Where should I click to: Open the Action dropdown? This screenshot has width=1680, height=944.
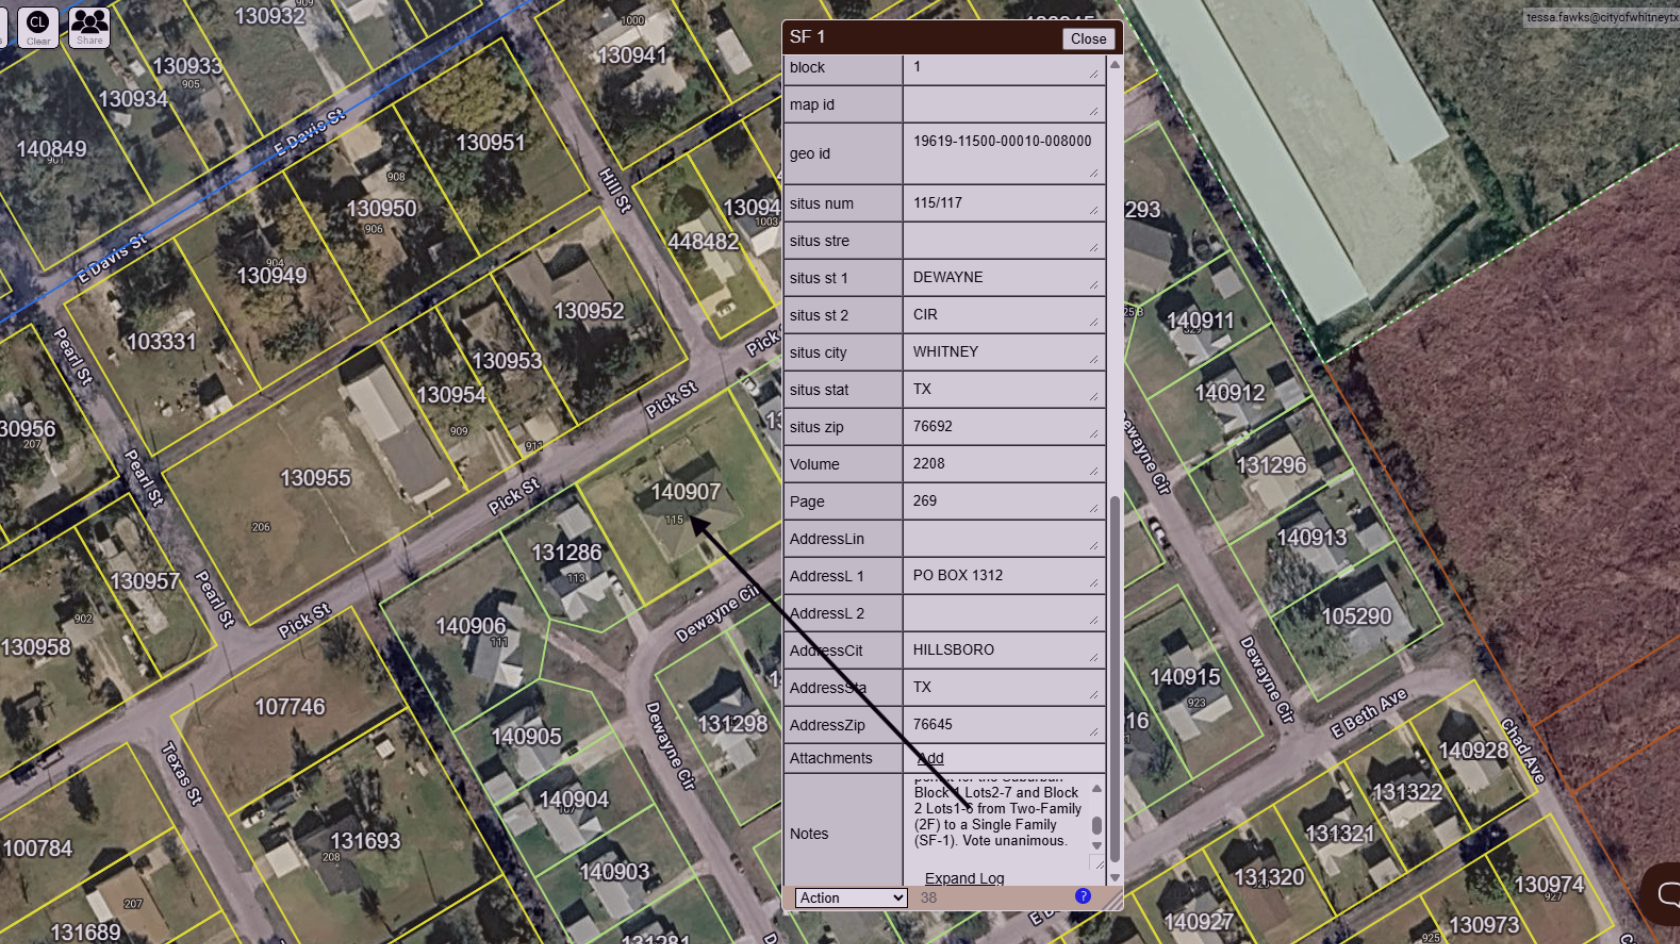[851, 898]
